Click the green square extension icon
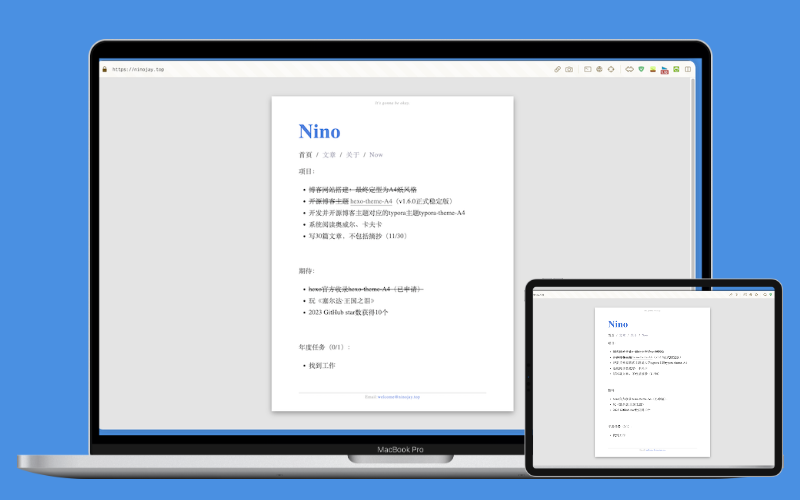Viewport: 800px width, 500px height. pos(676,69)
